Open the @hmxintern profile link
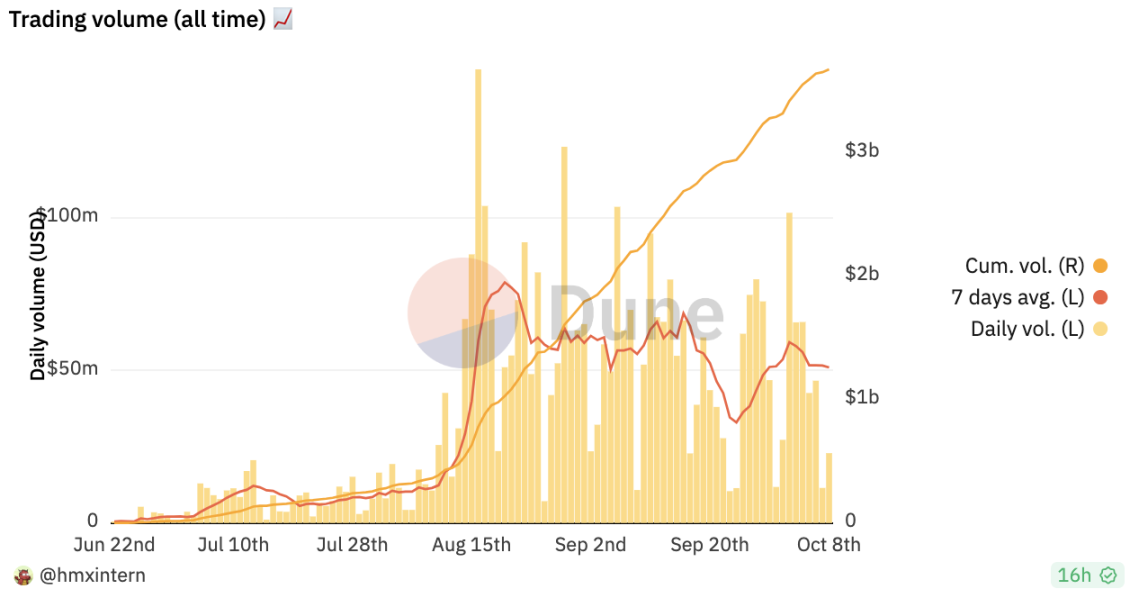 tap(91, 575)
